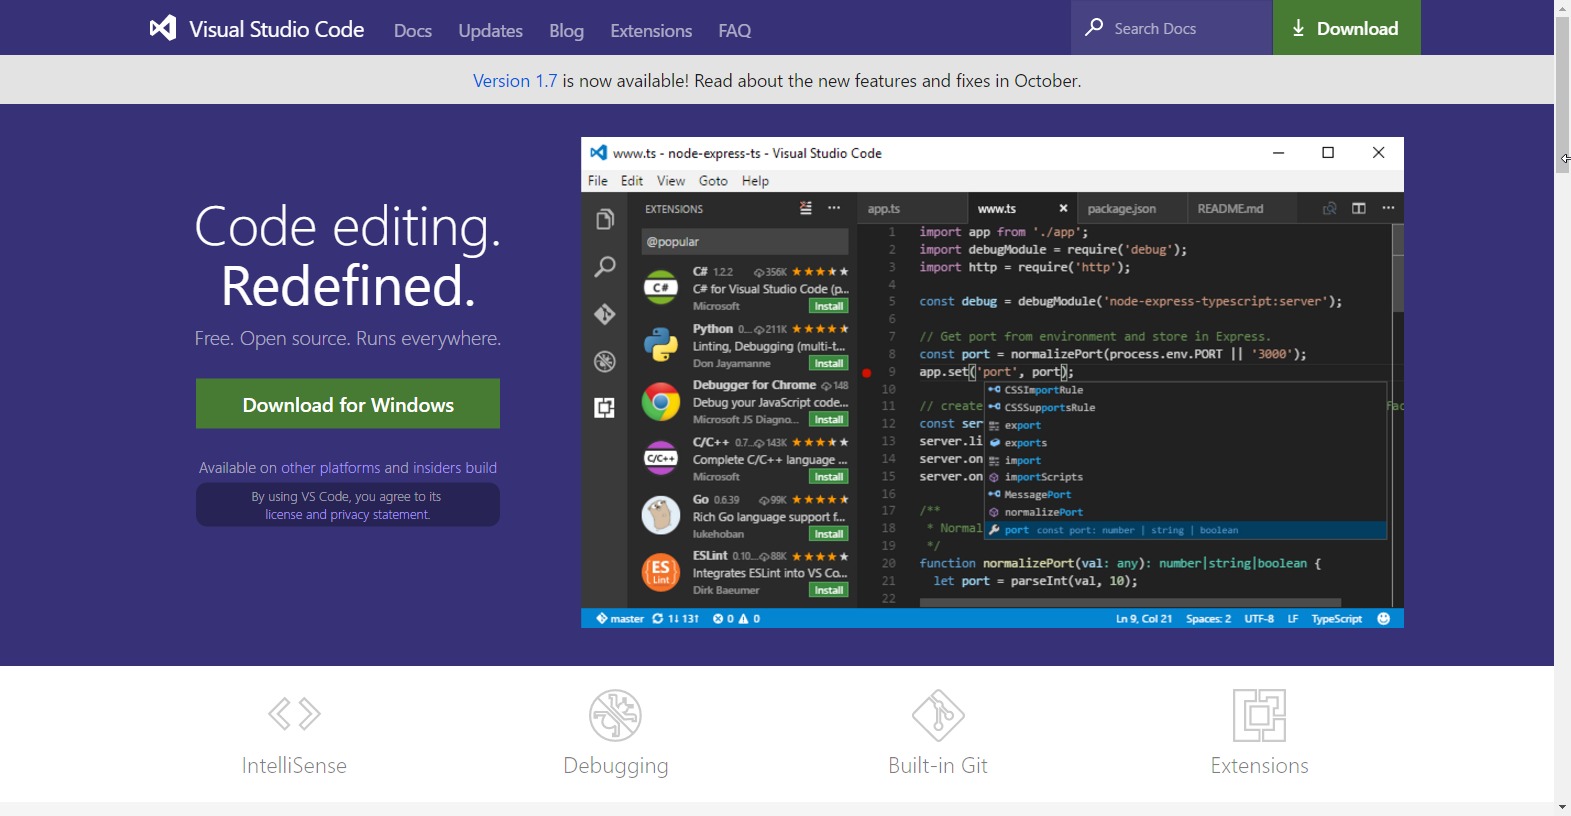Click the Edit menu in editor screenshot
This screenshot has height=816, width=1571.
tap(632, 181)
